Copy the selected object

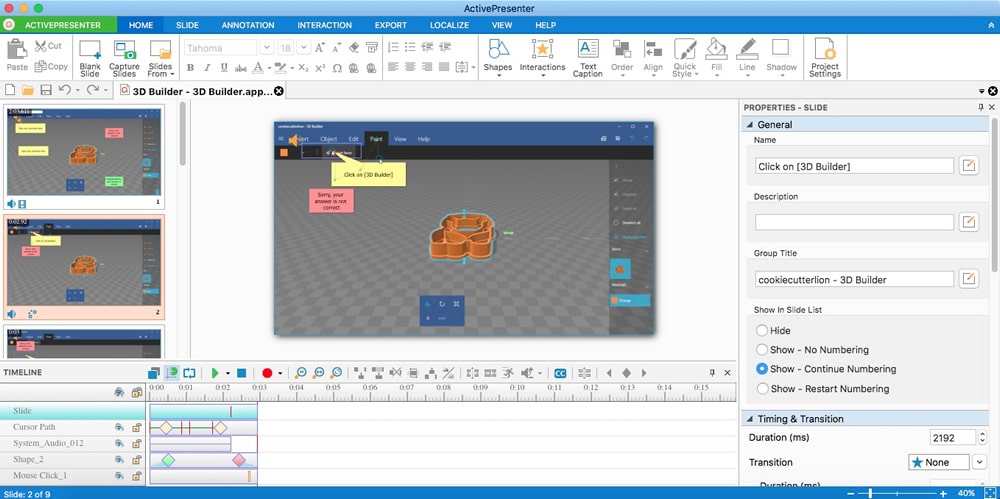[50, 66]
